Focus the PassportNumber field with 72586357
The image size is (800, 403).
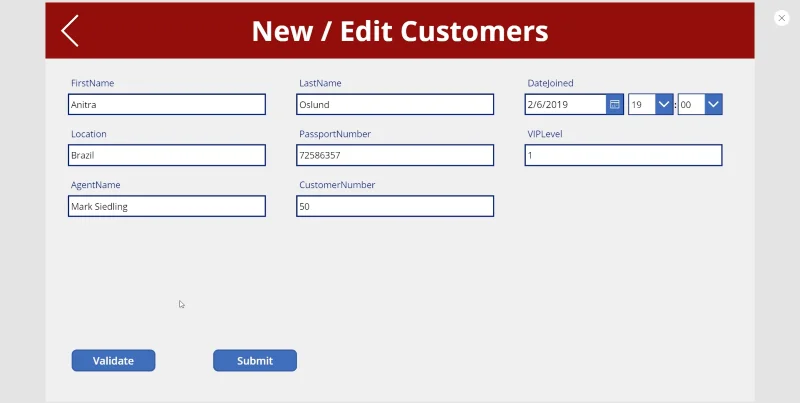point(395,155)
